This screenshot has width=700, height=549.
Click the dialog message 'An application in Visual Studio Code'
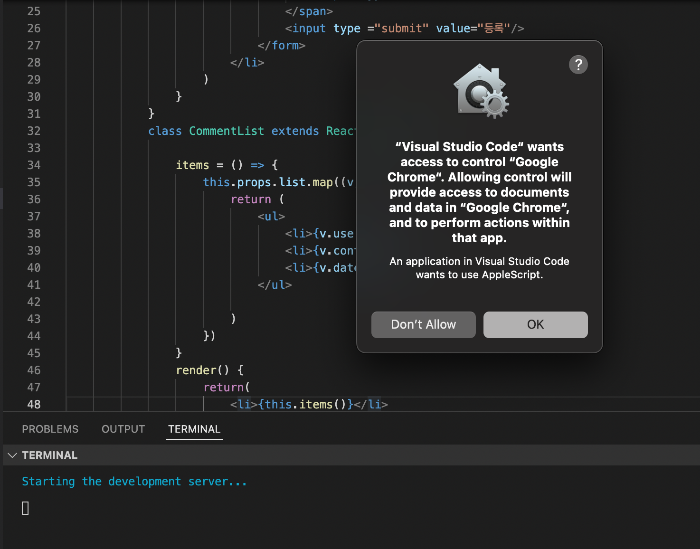(x=479, y=261)
